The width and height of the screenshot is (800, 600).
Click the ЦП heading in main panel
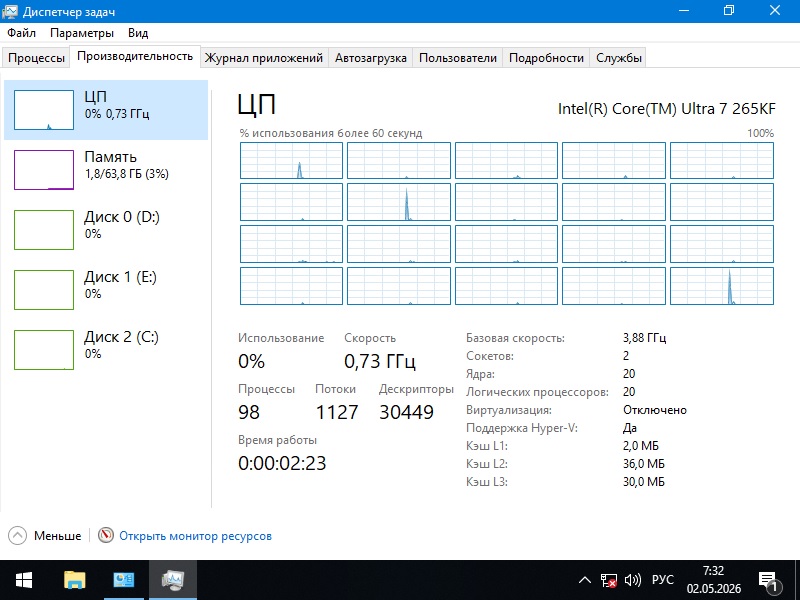[x=257, y=105]
